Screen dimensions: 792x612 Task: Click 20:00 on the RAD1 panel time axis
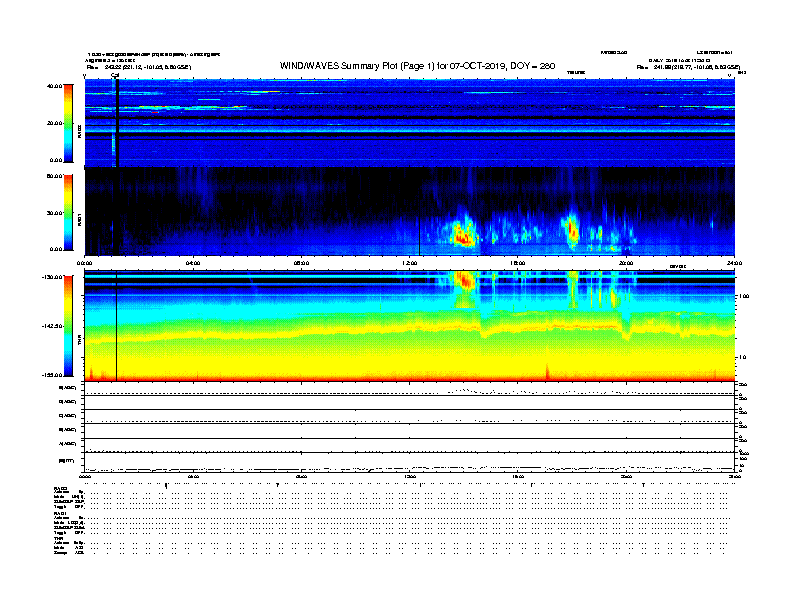(x=626, y=263)
